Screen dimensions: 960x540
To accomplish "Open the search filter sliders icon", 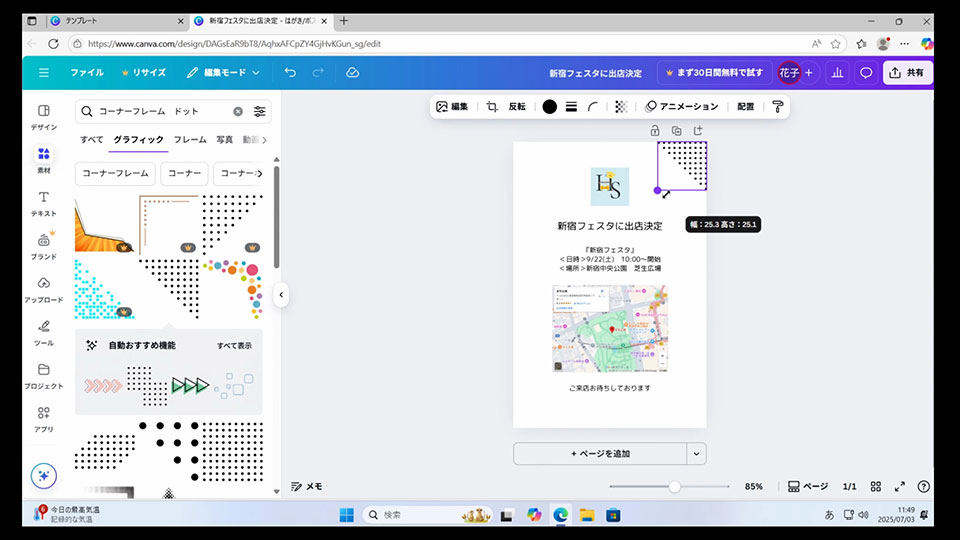I will tap(260, 111).
